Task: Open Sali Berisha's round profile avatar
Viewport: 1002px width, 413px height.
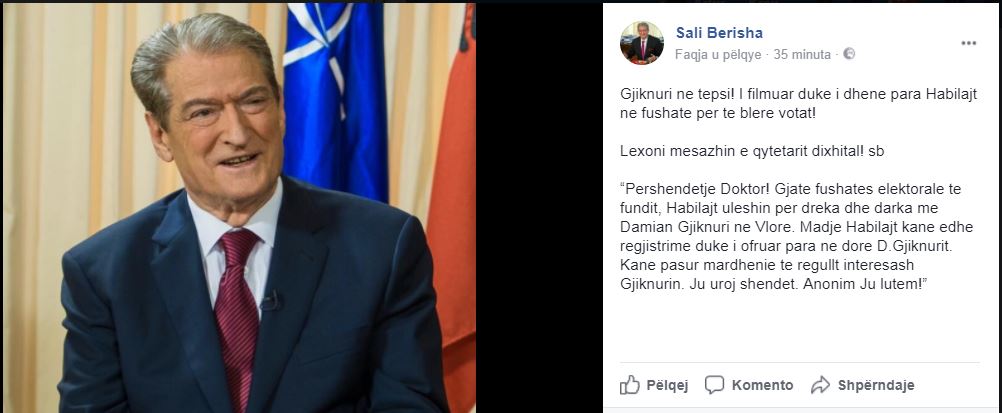Action: pyautogui.click(x=642, y=43)
